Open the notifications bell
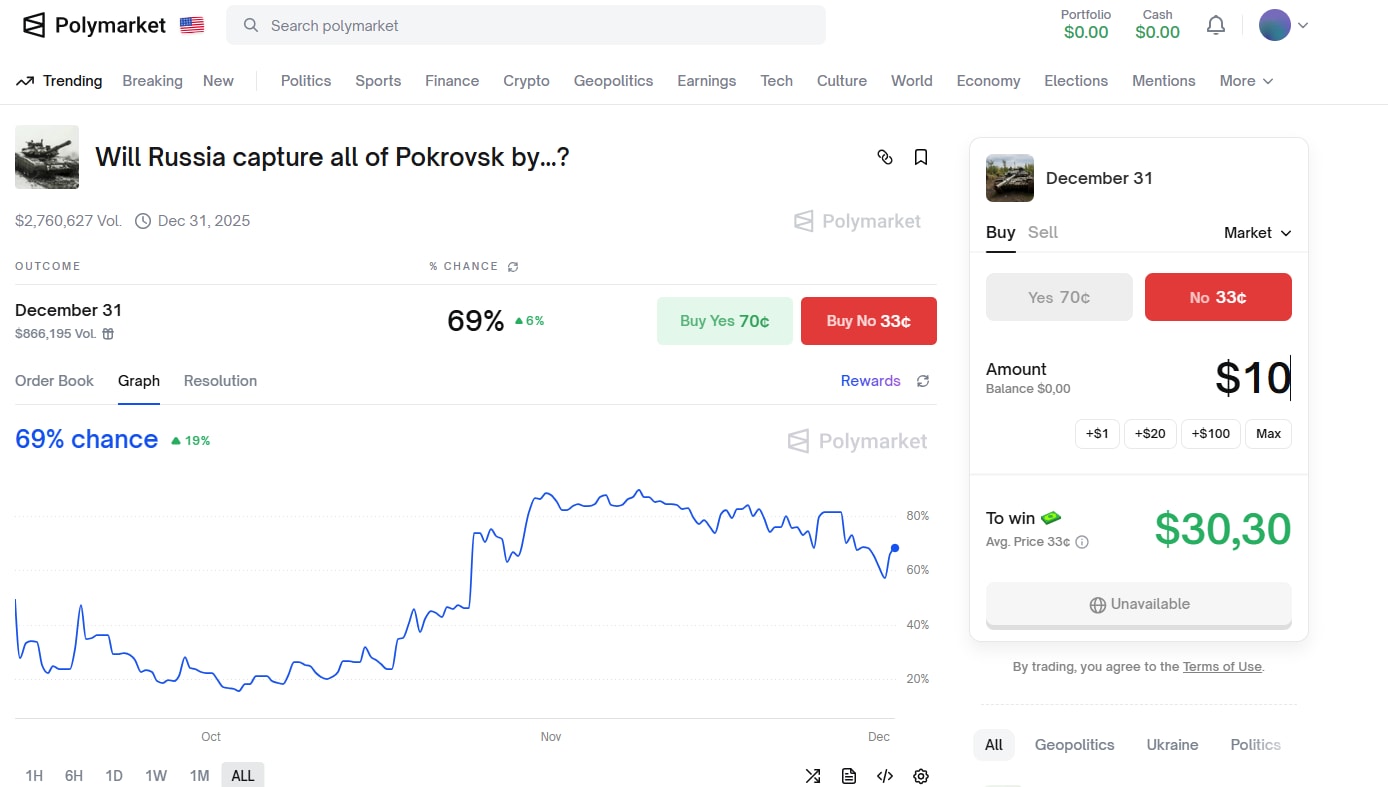The width and height of the screenshot is (1388, 787). (1216, 25)
